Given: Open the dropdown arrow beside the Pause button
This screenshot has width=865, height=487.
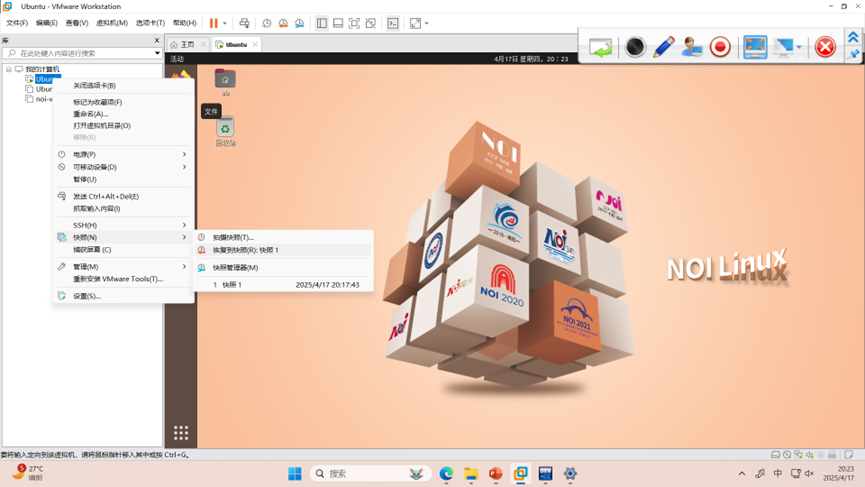Looking at the screenshot, I should (225, 23).
